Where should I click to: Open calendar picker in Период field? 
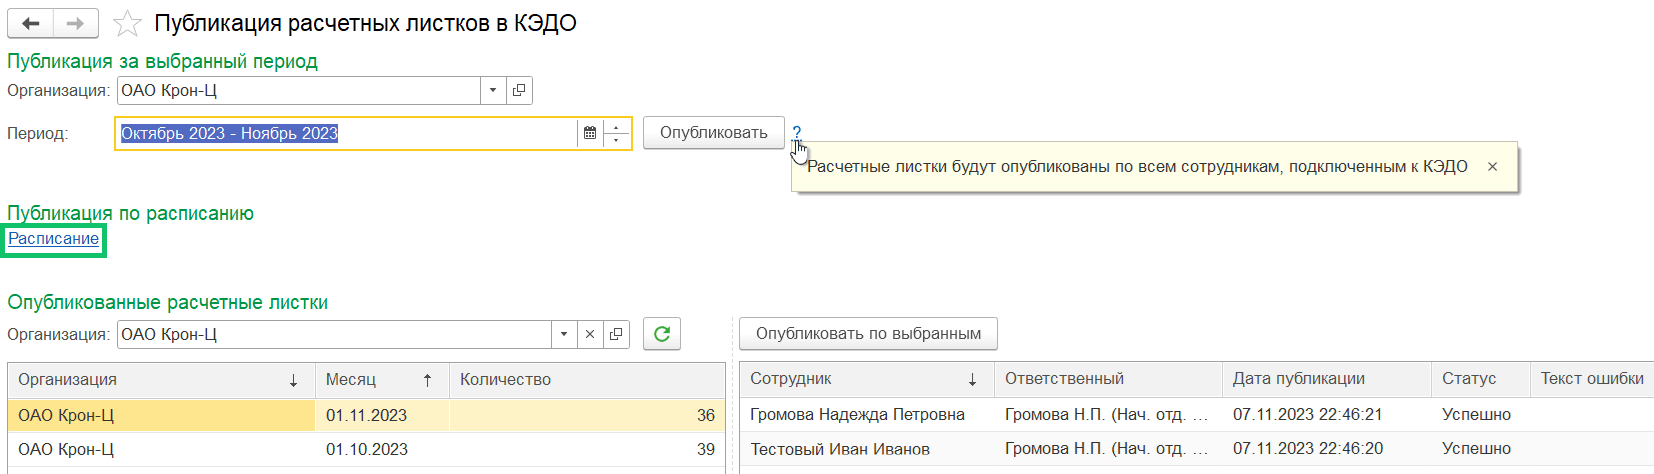coord(590,133)
